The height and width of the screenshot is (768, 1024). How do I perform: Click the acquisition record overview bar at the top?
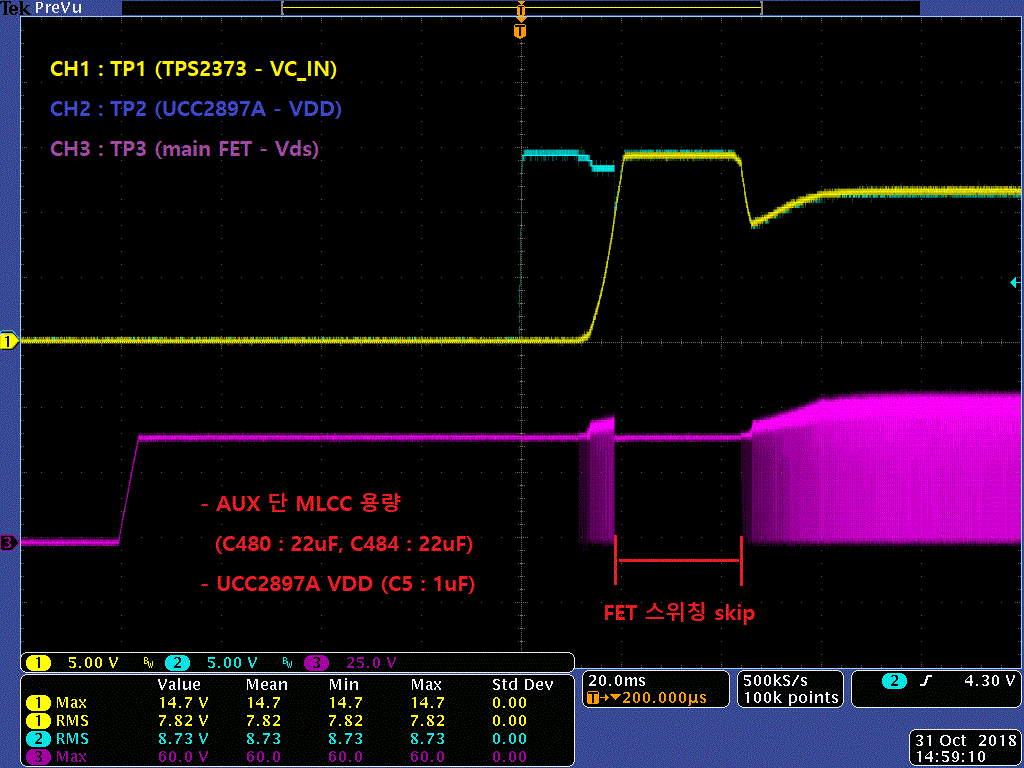click(521, 8)
